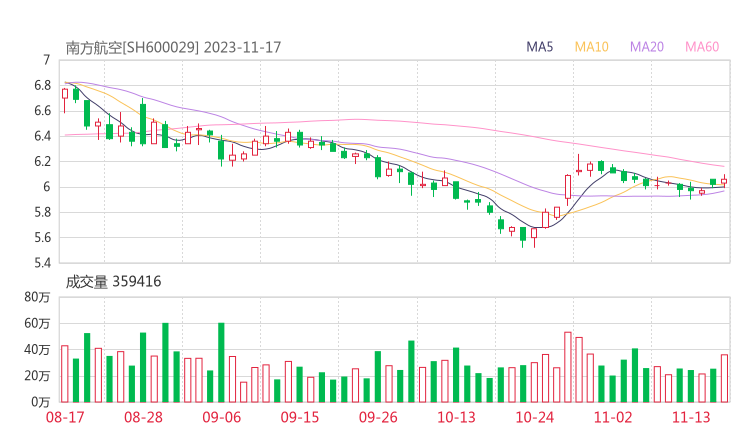Viewport: 740px width, 440px height.
Task: Click the 10-24 date axis label
Action: pos(534,417)
